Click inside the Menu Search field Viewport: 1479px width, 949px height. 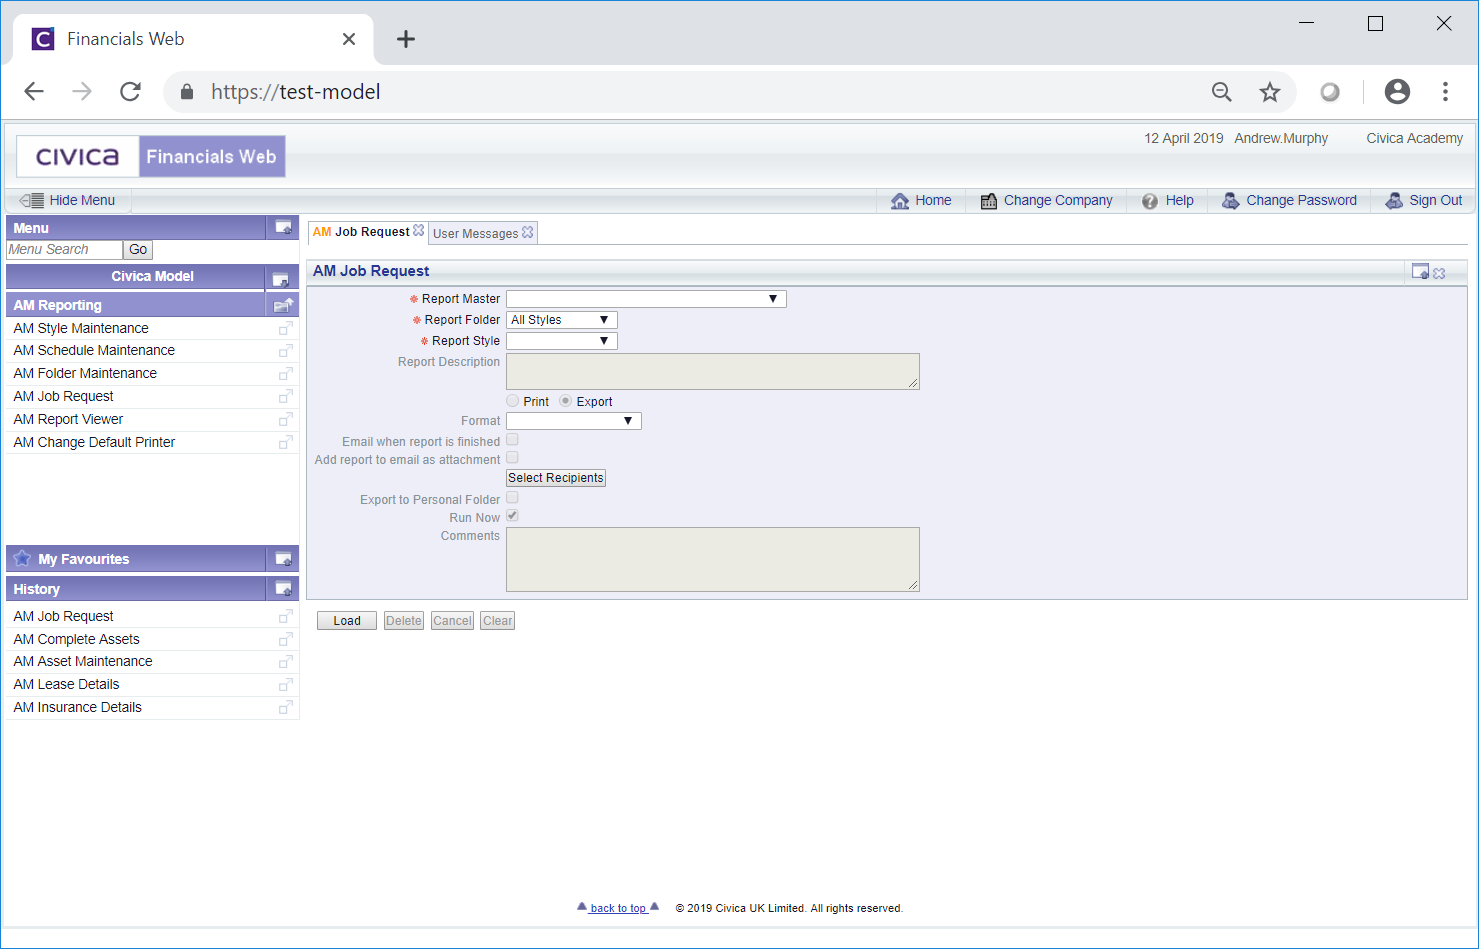pos(64,250)
